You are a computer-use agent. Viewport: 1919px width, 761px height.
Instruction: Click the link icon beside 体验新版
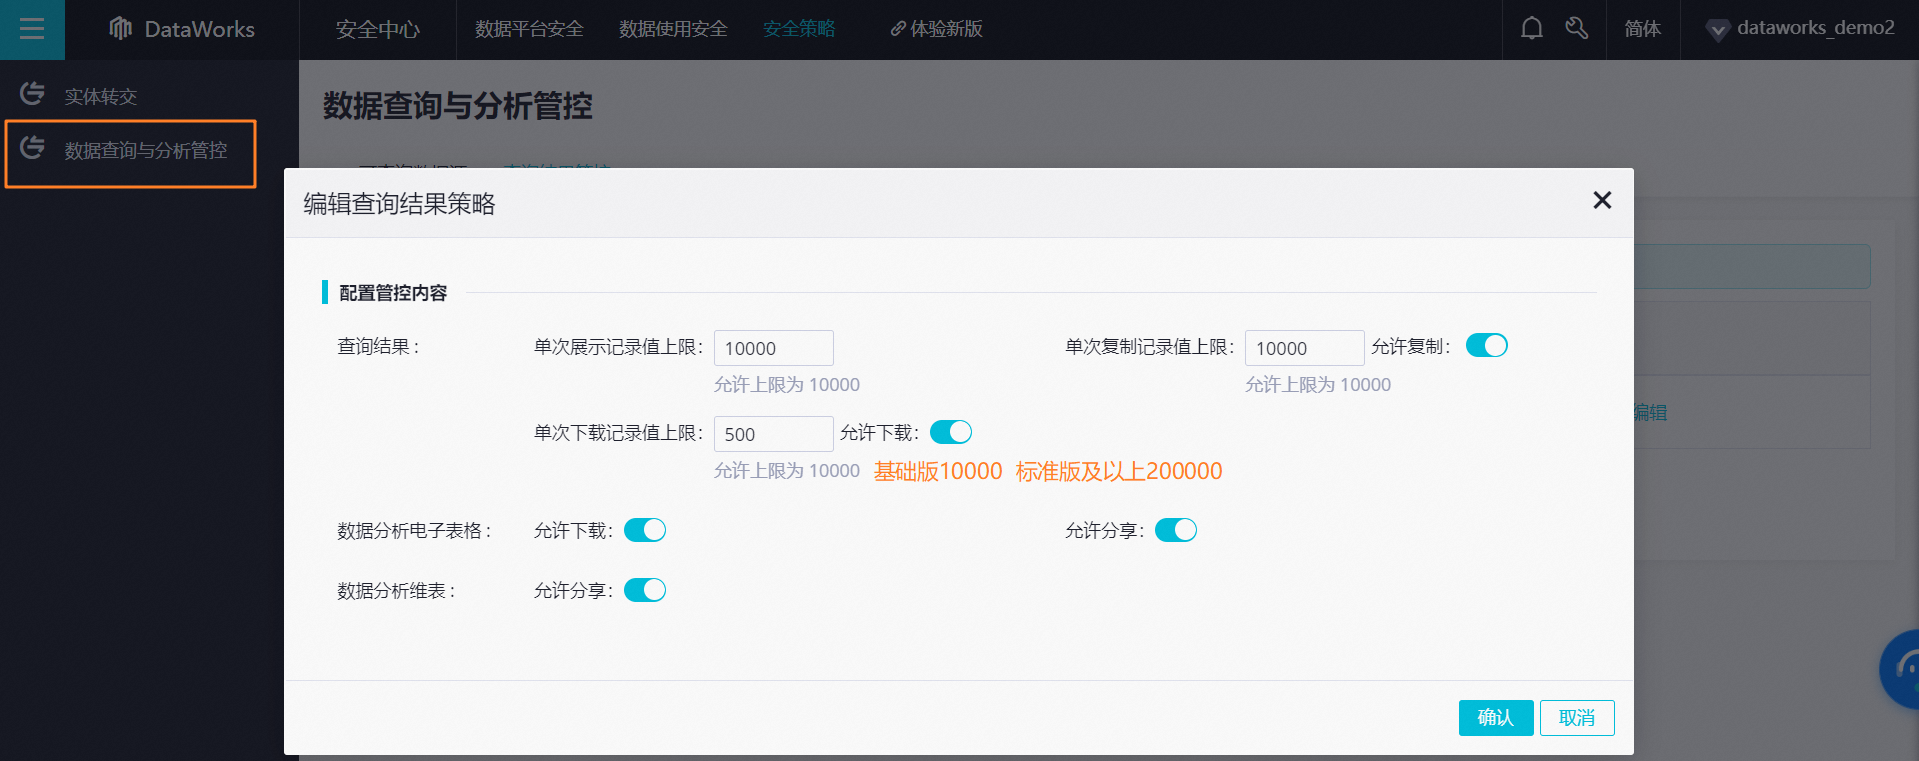click(x=898, y=29)
